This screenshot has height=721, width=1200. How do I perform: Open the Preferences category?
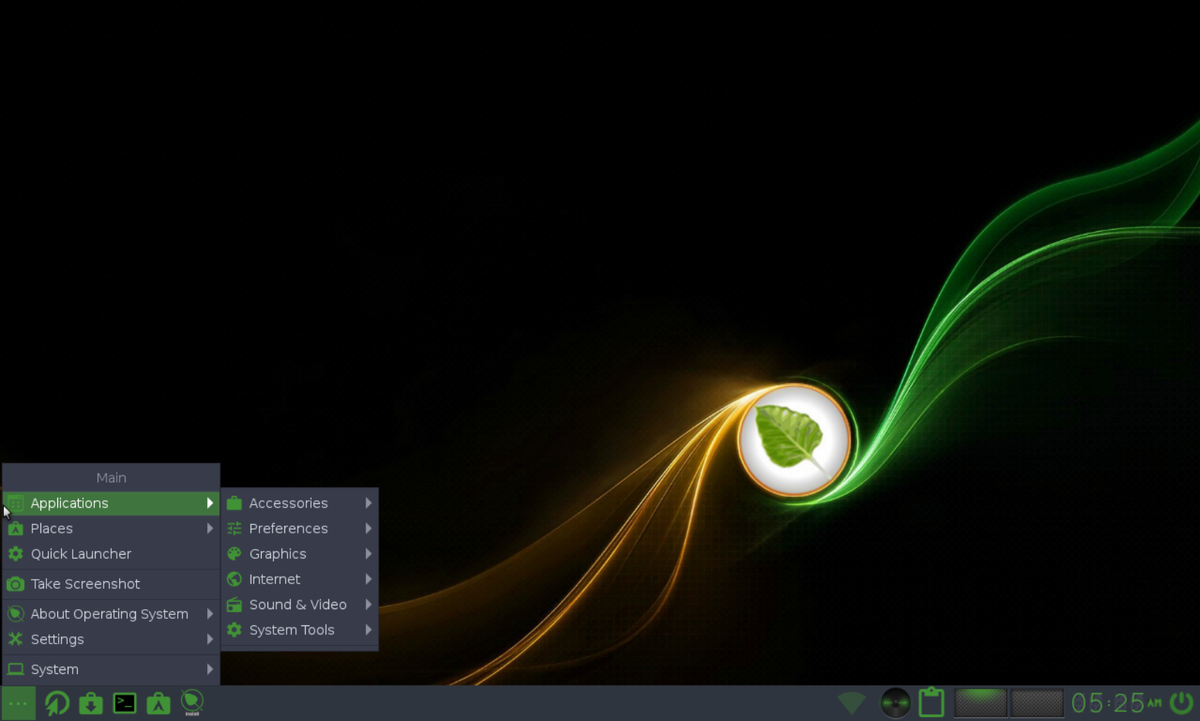pyautogui.click(x=299, y=528)
